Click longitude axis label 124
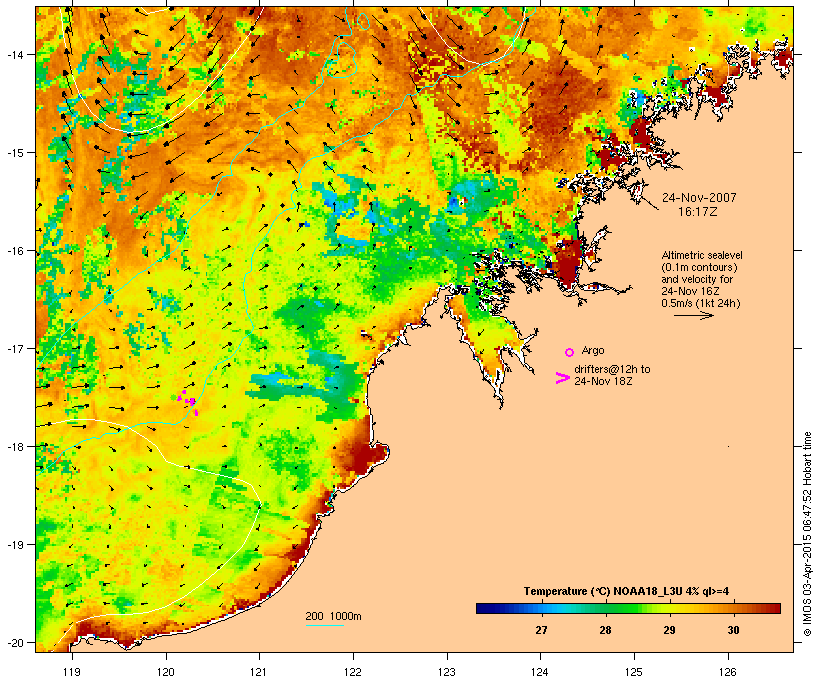 [540, 672]
